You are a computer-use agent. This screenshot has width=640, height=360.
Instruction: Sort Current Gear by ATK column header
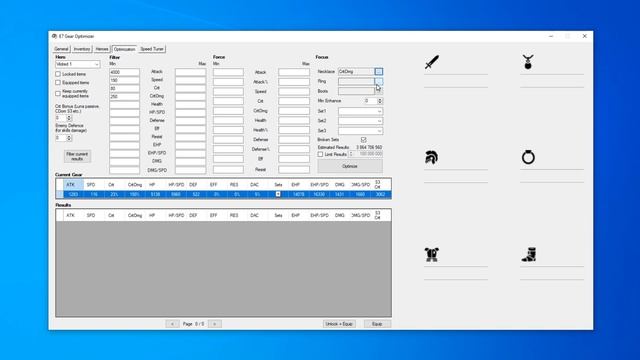pos(73,185)
